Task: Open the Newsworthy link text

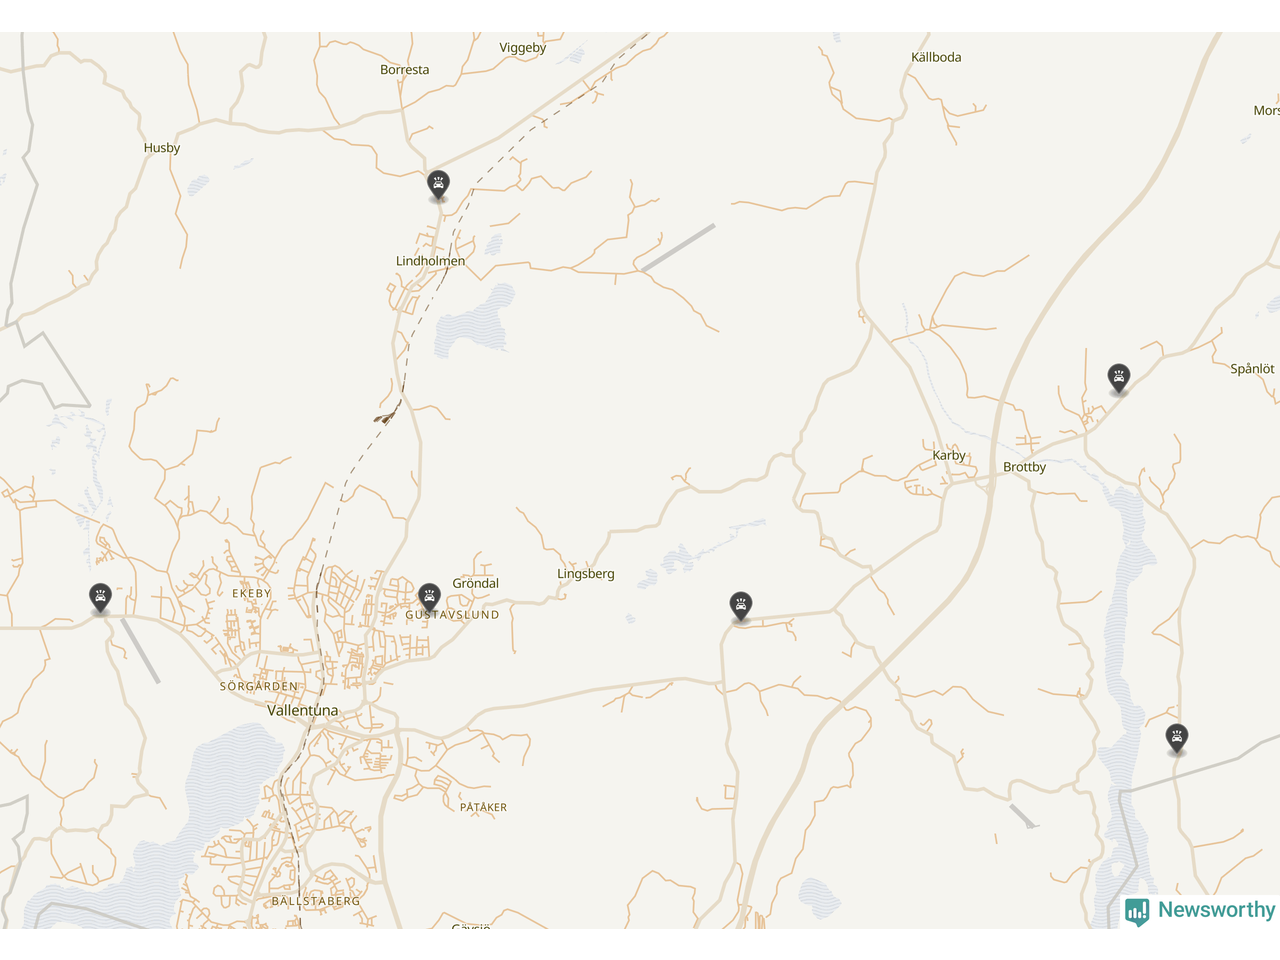Action: pyautogui.click(x=1216, y=910)
